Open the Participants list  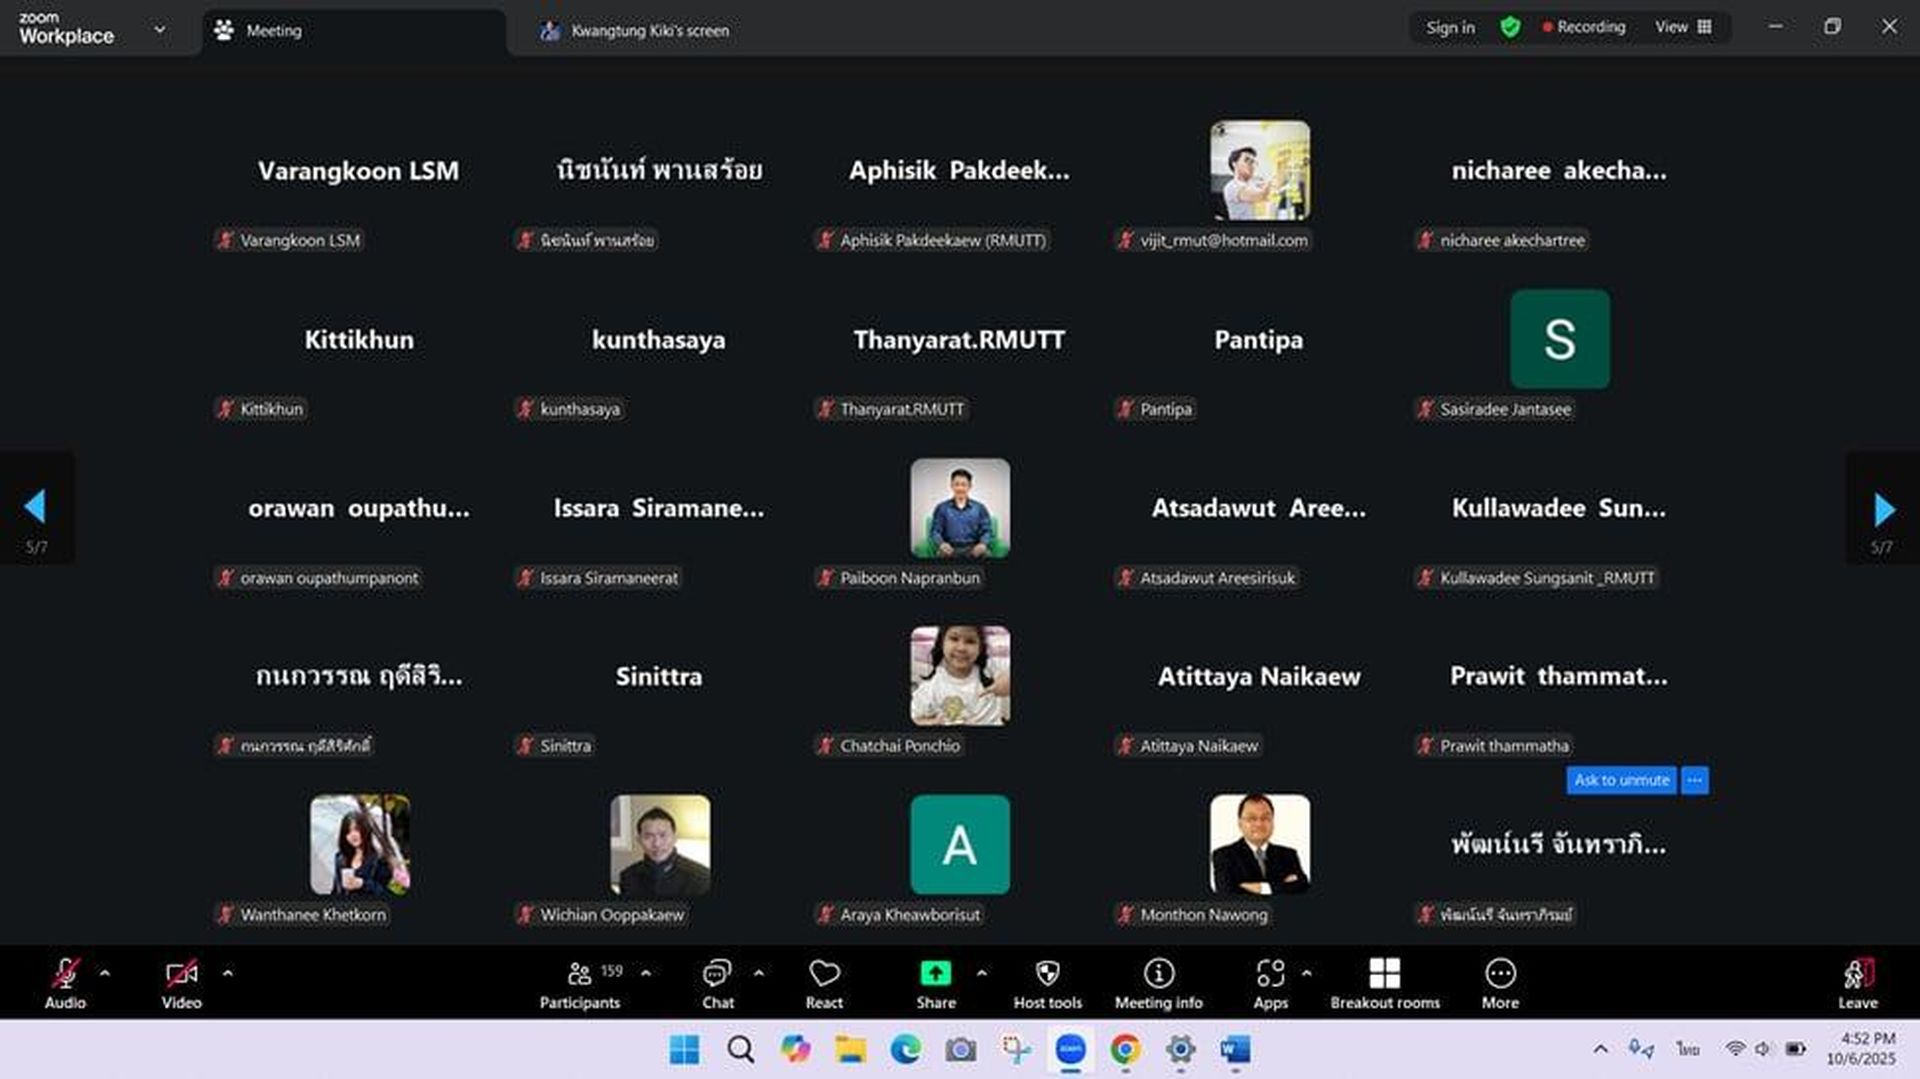[x=580, y=974]
